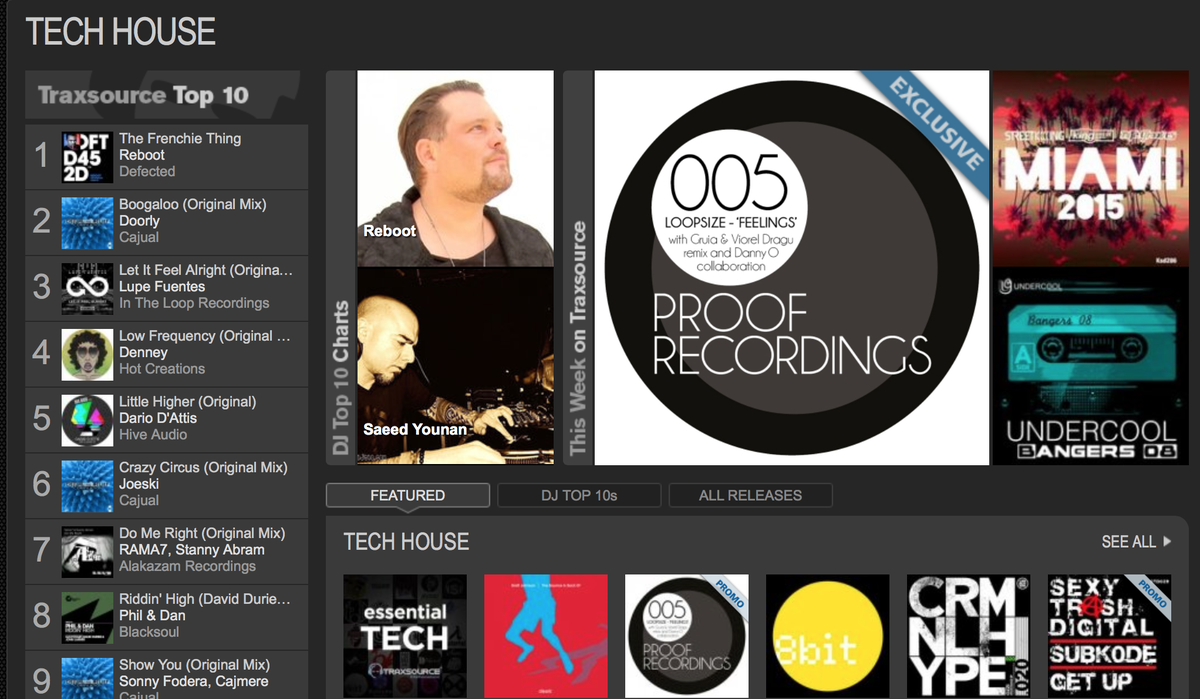Open Essential Tech release cover
Screen dimensions: 1200x699
404,636
